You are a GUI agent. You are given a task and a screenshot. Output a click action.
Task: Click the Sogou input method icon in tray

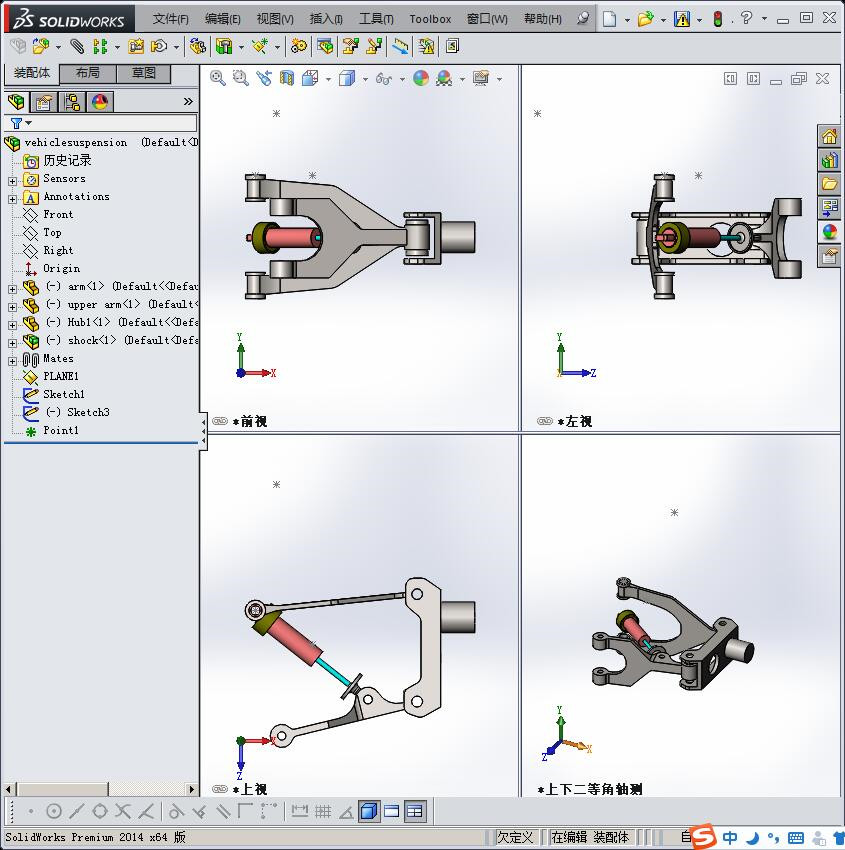704,836
